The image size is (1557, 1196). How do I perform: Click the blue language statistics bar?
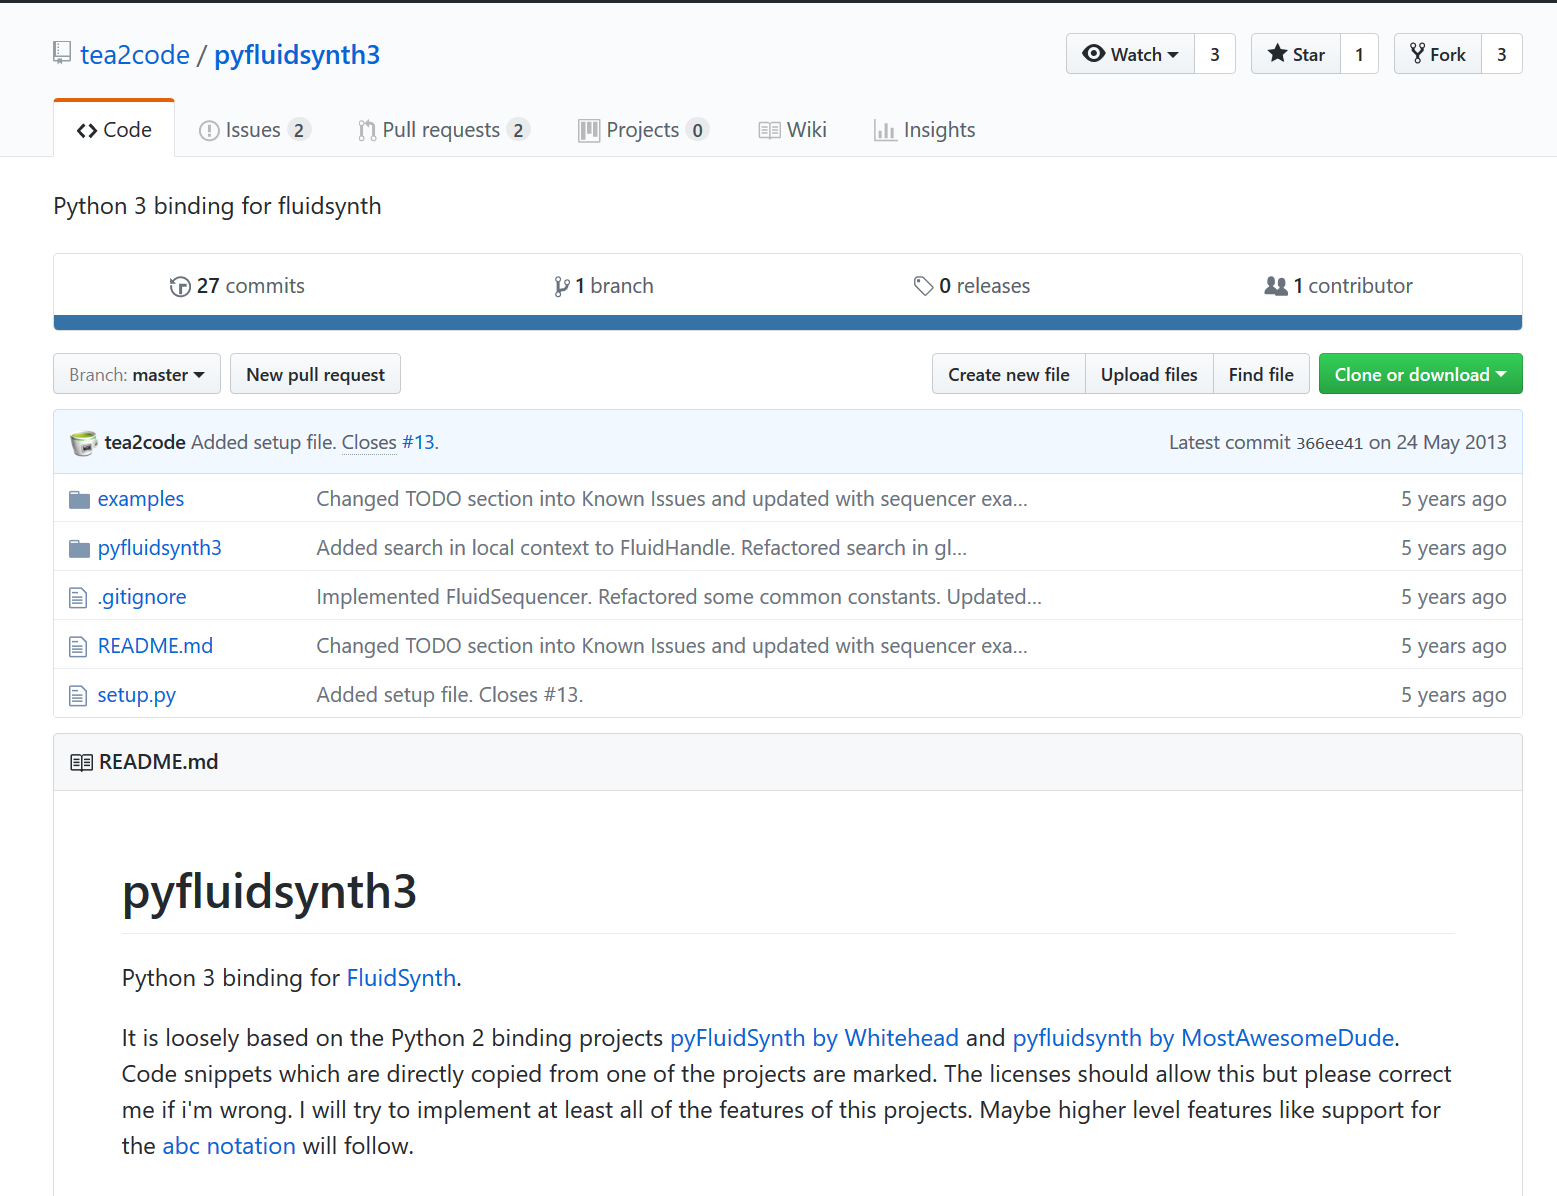coord(788,322)
